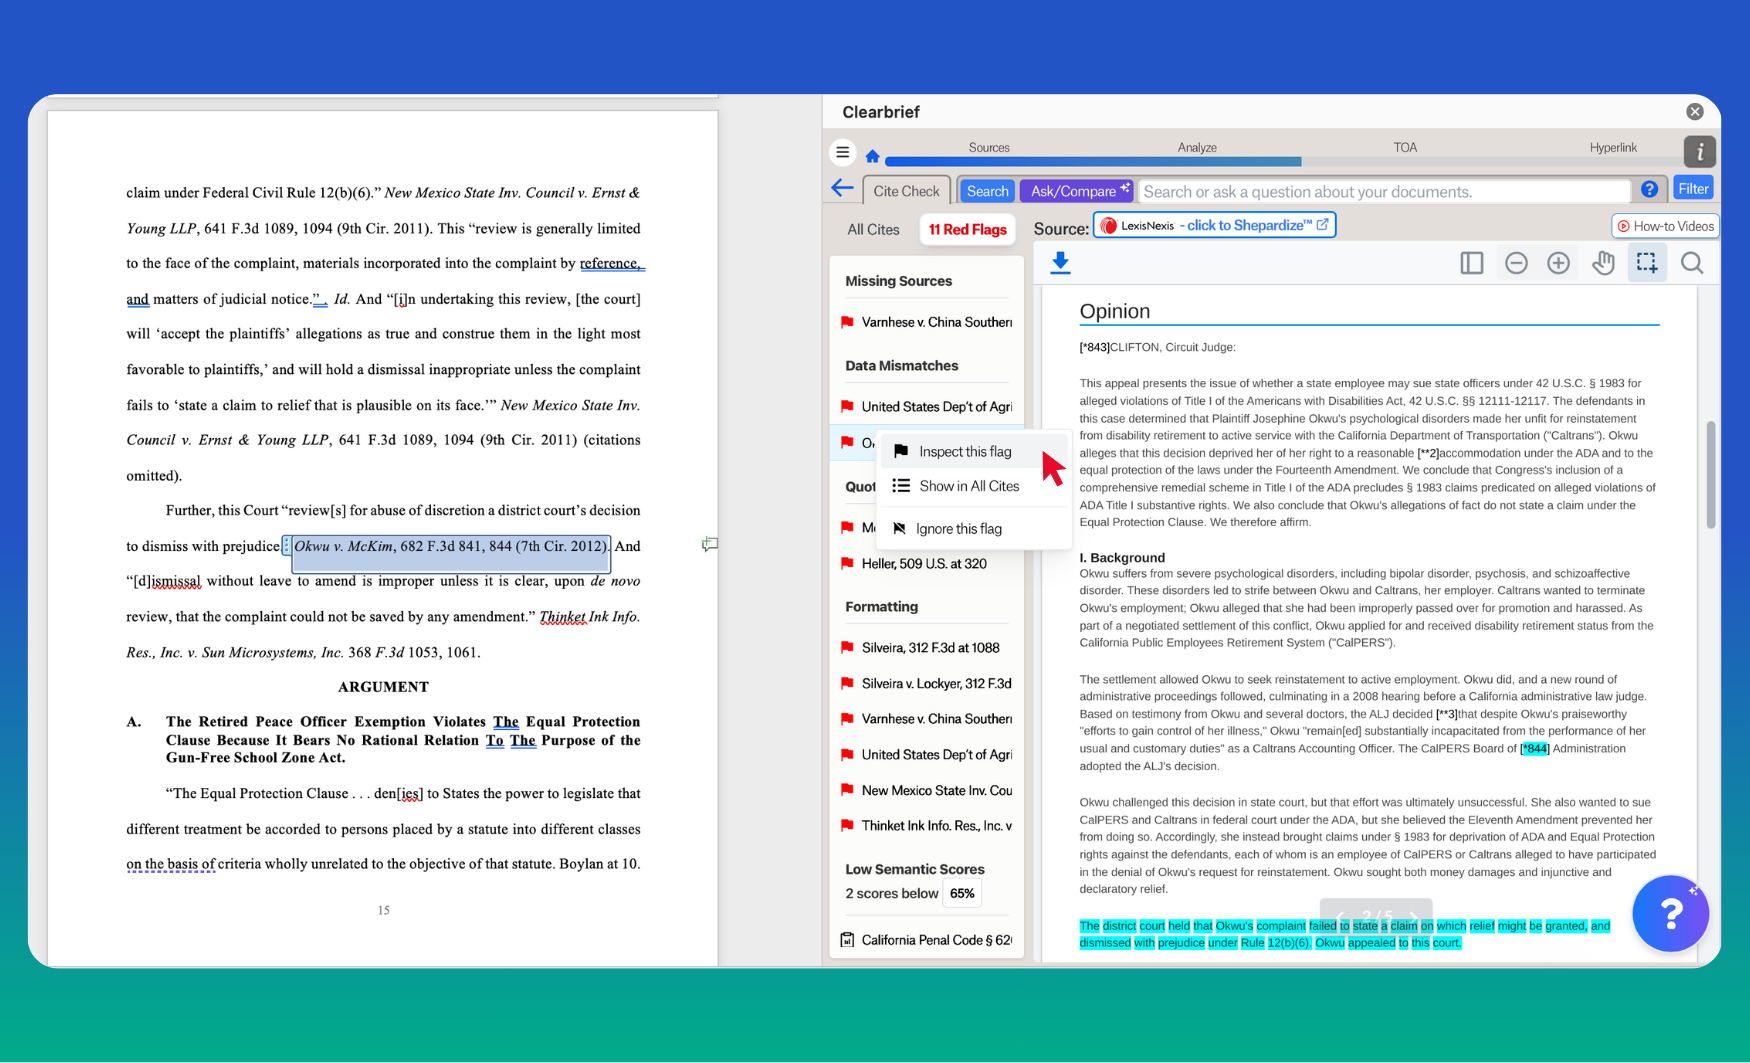This screenshot has height=1063, width=1750.
Task: Open search within the source viewer
Action: [1692, 263]
